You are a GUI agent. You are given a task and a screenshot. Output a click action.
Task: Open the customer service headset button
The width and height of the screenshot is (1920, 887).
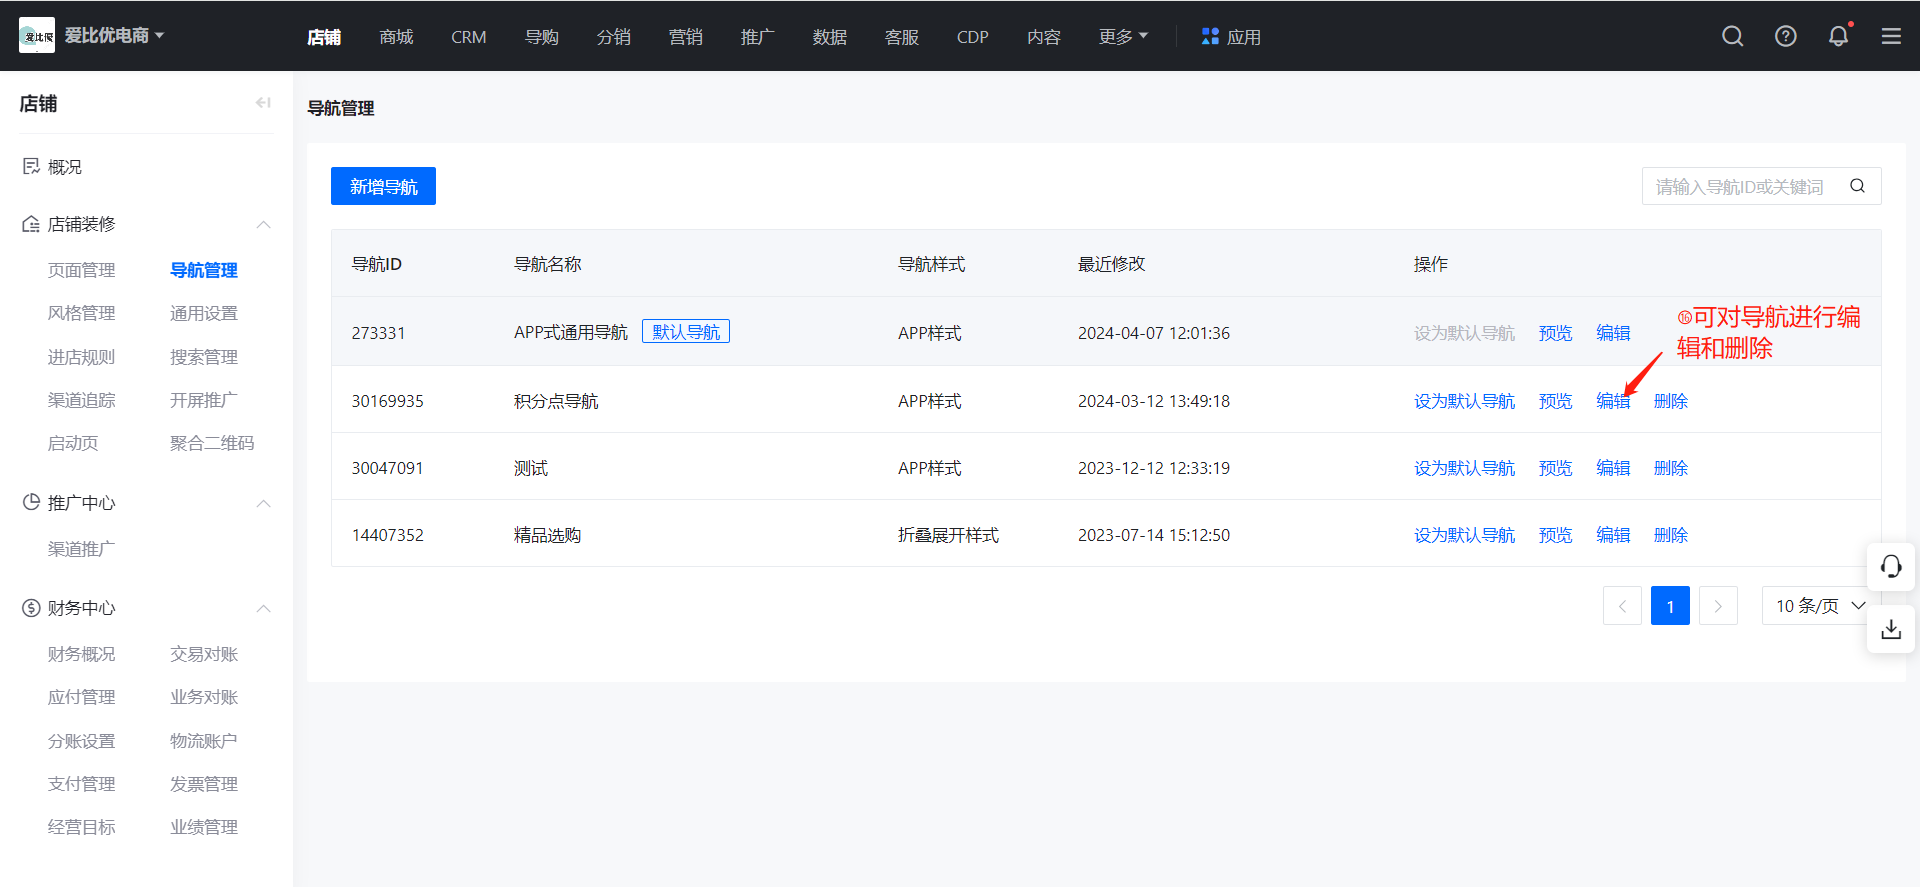(1891, 567)
